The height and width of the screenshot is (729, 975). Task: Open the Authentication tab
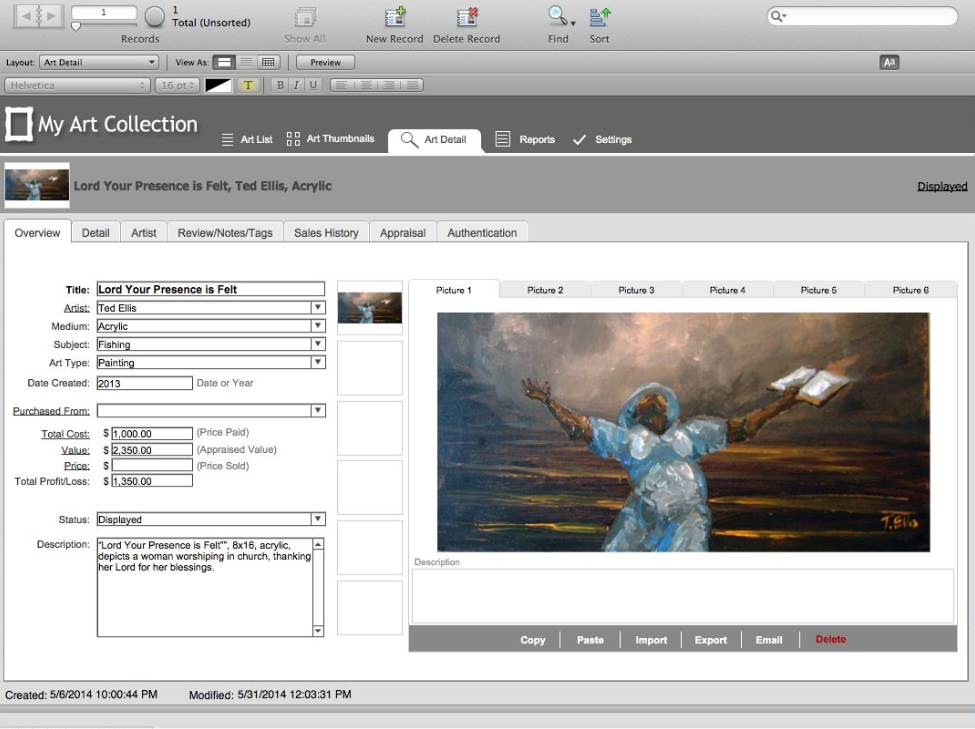pyautogui.click(x=482, y=233)
